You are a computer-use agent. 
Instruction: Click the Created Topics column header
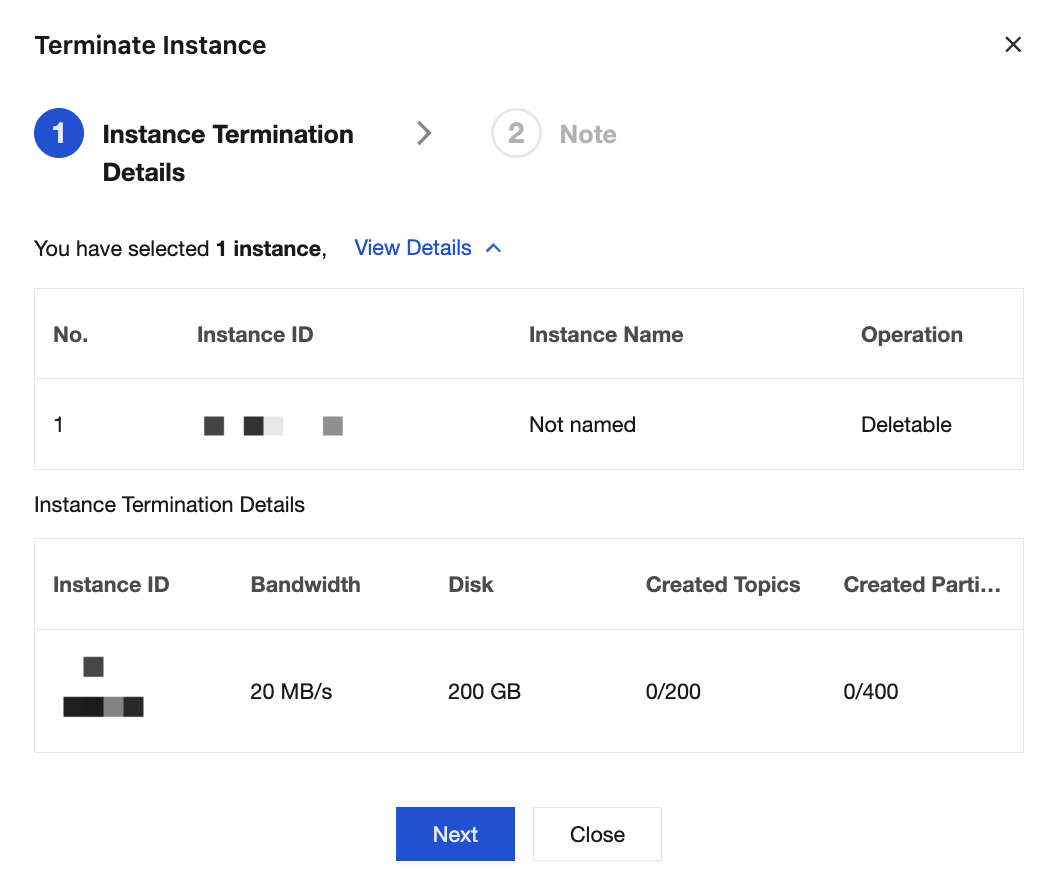tap(723, 585)
